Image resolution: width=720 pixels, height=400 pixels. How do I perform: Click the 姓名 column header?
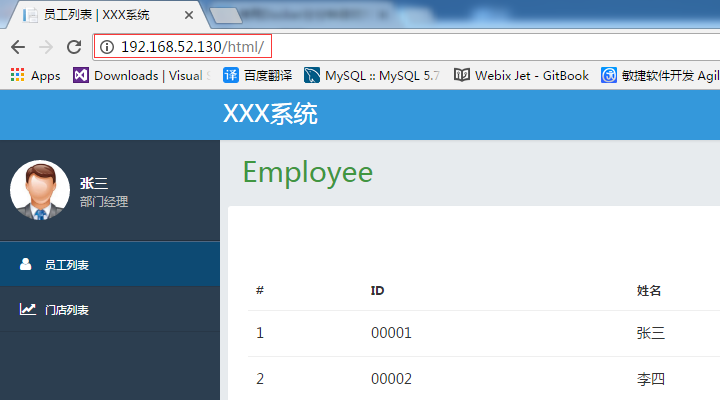(x=649, y=291)
